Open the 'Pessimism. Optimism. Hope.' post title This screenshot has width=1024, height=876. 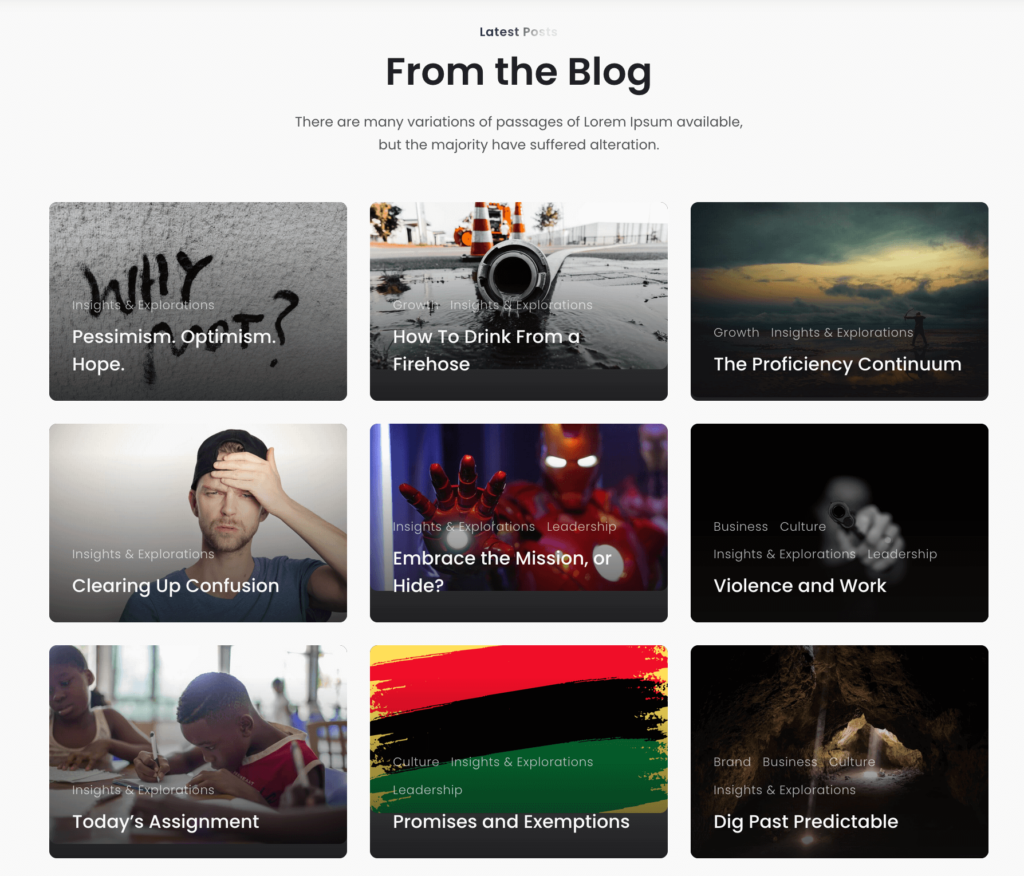pyautogui.click(x=174, y=350)
